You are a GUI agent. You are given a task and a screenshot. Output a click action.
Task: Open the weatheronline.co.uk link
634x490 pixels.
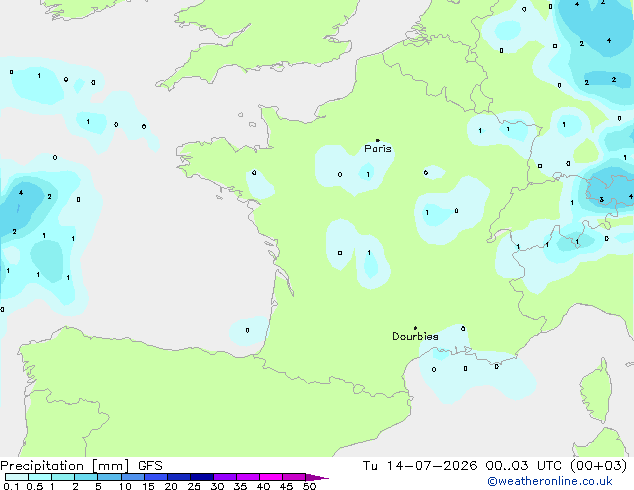point(549,481)
